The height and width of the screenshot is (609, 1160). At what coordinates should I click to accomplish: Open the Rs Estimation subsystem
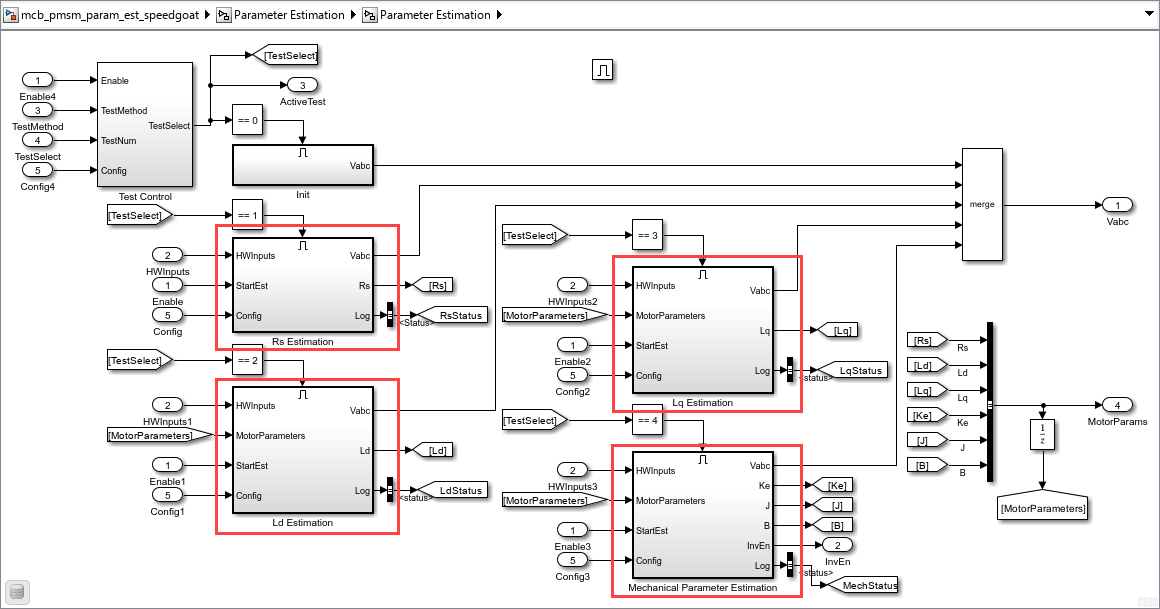point(303,285)
